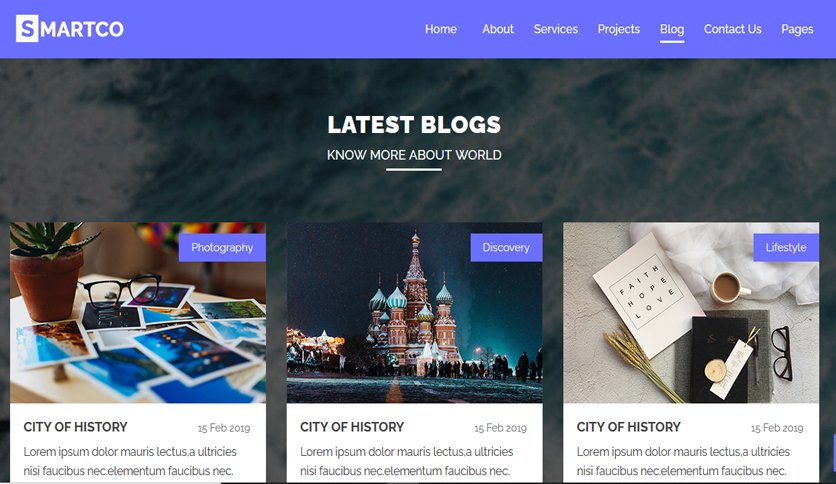Open the Home menu item
The width and height of the screenshot is (836, 484).
[x=441, y=29]
